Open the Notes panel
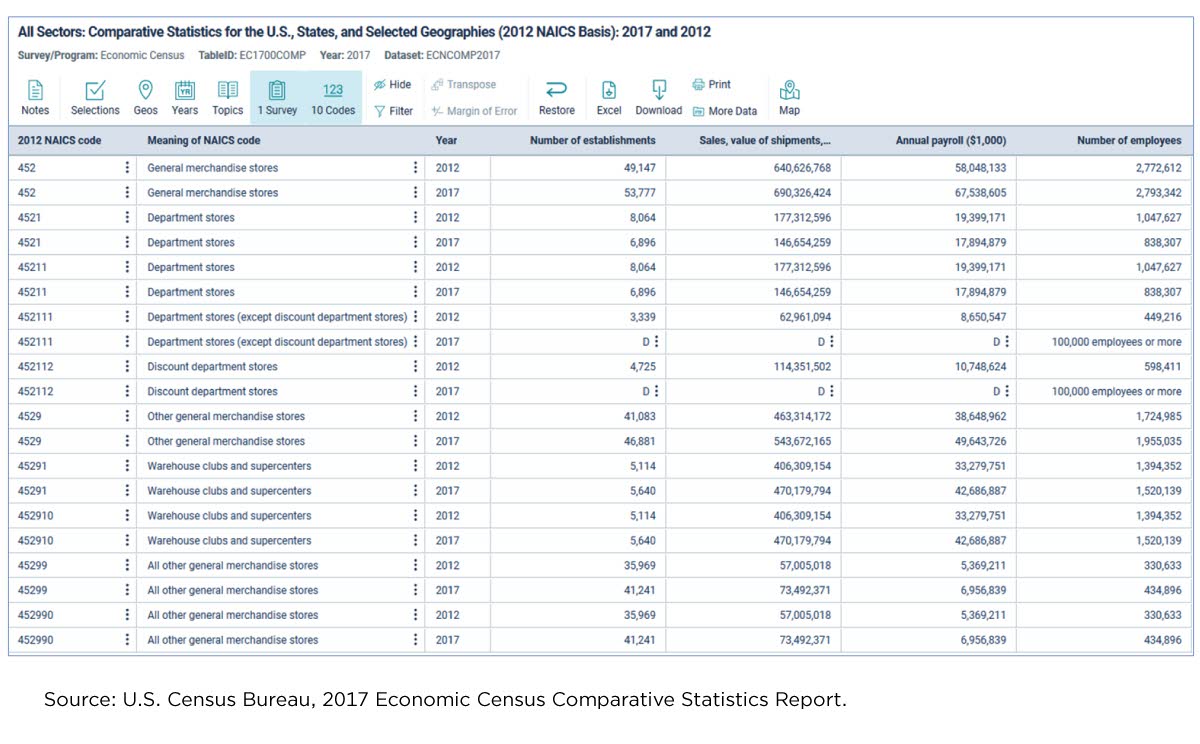 [35, 98]
